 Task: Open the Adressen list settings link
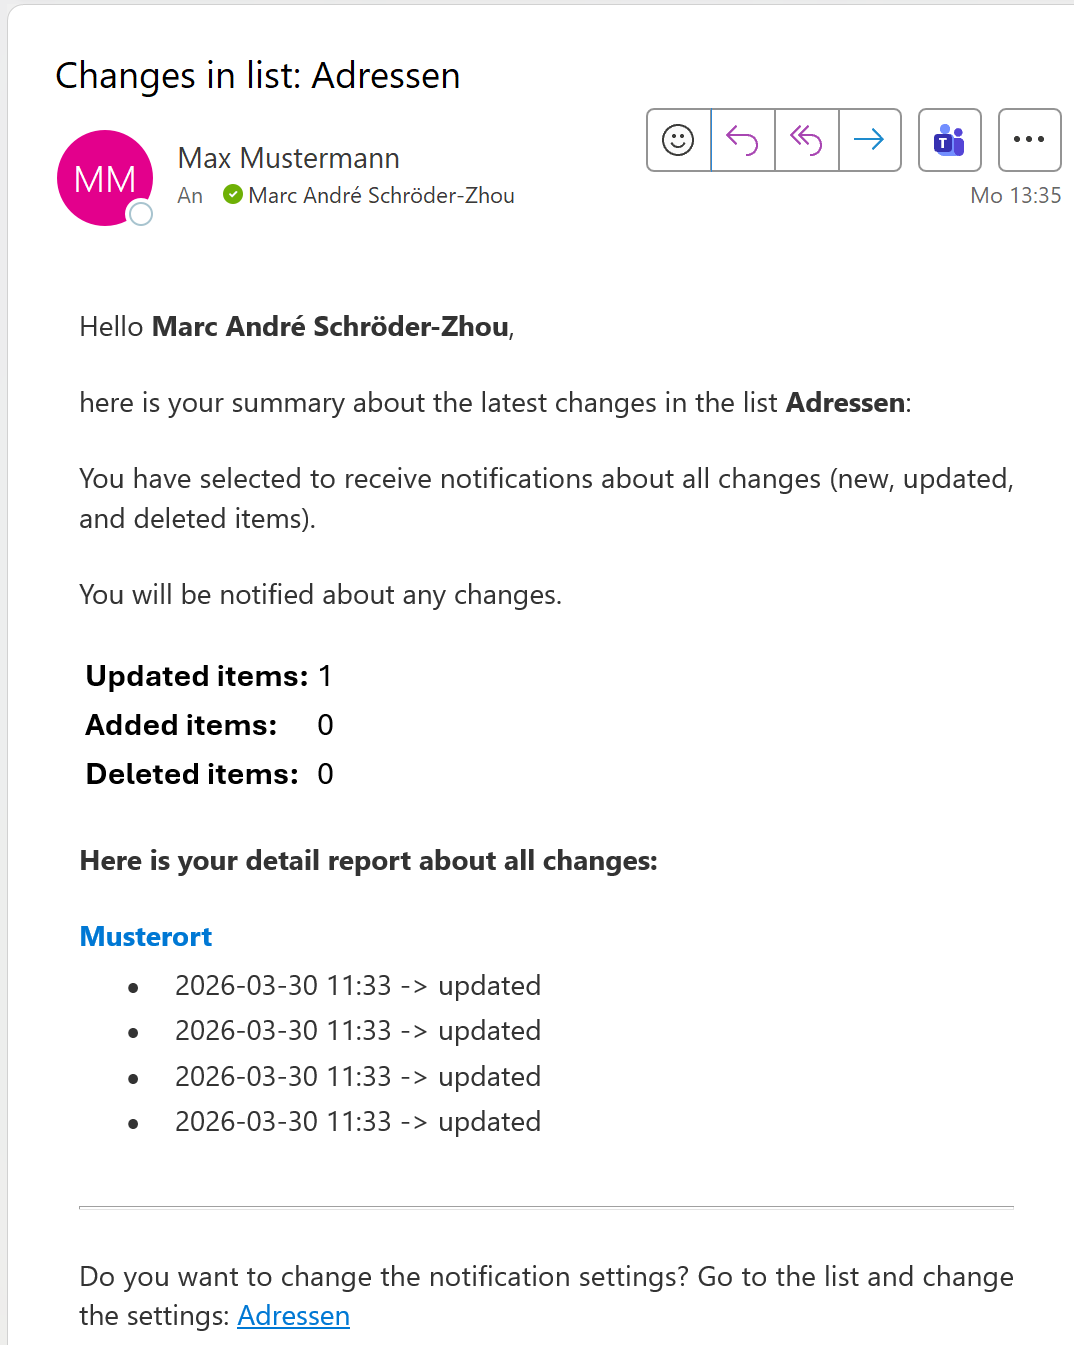point(293,1316)
